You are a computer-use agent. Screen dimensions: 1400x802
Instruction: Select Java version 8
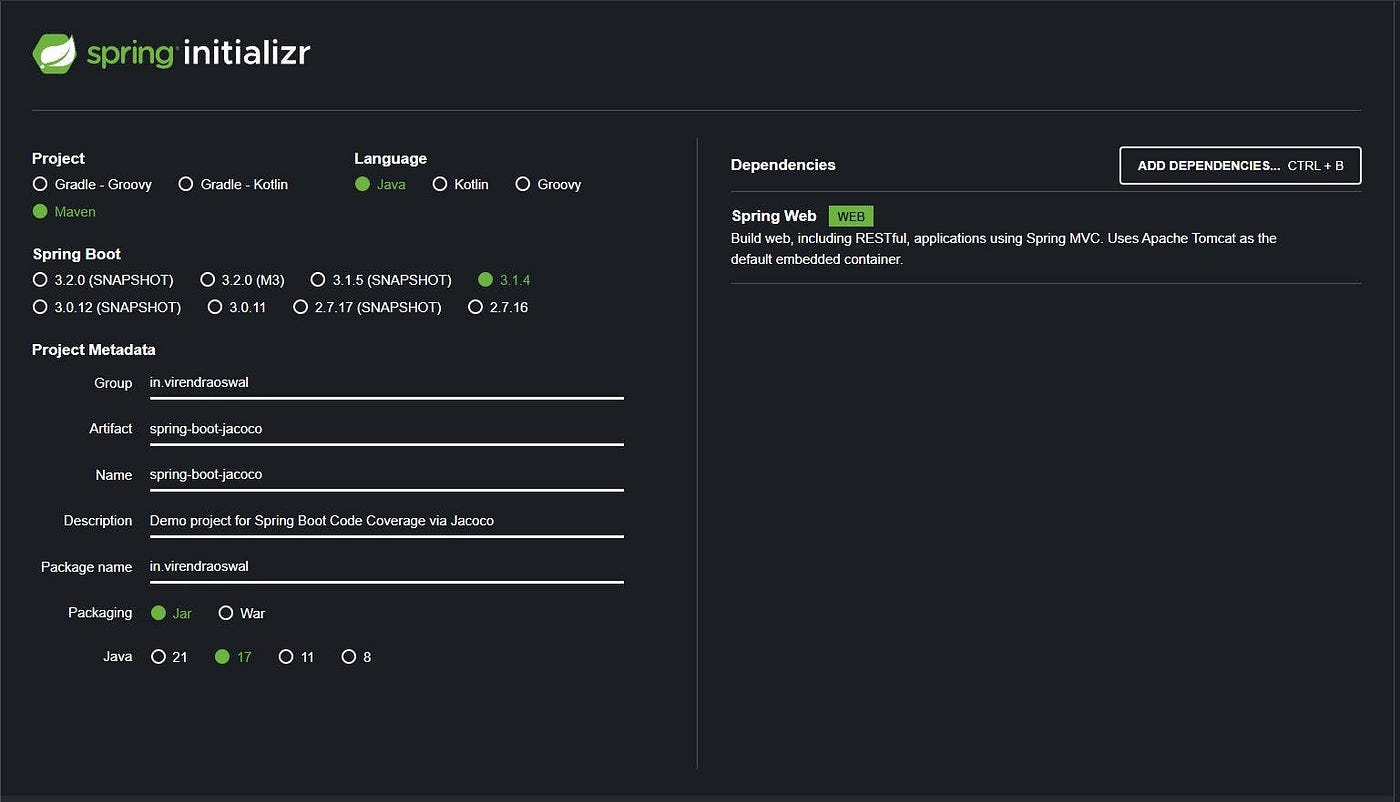356,657
